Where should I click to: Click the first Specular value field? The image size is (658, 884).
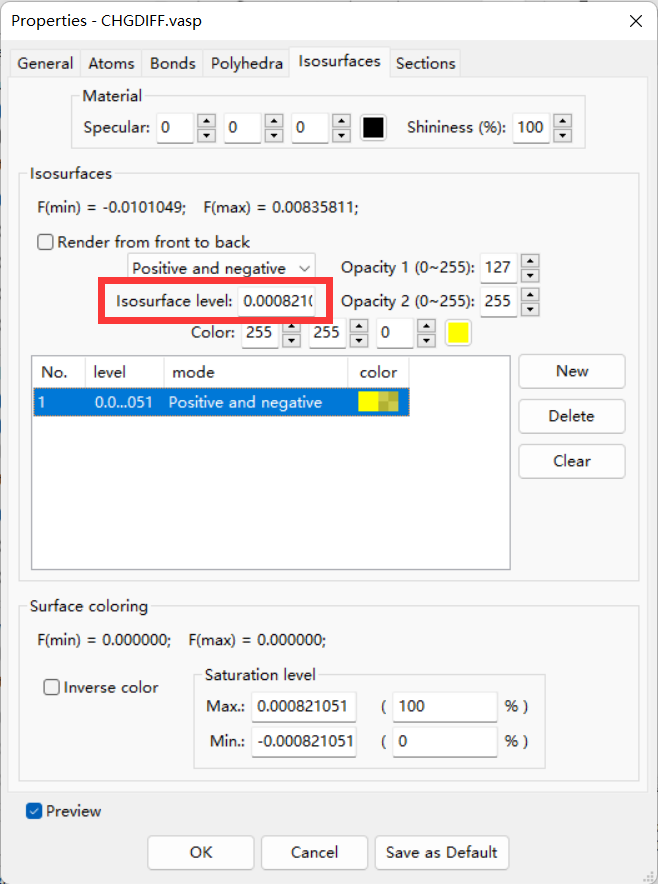175,127
